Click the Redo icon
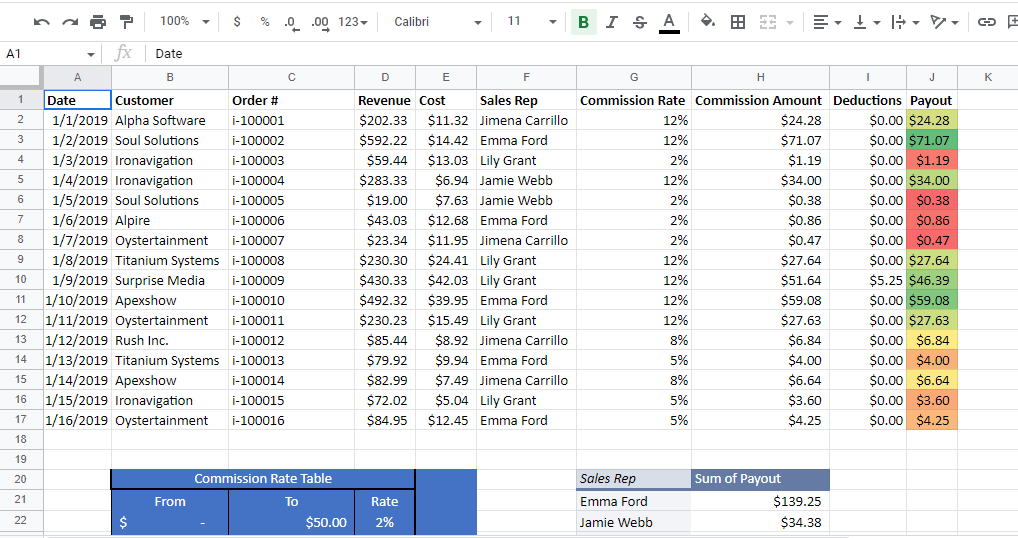 (69, 22)
